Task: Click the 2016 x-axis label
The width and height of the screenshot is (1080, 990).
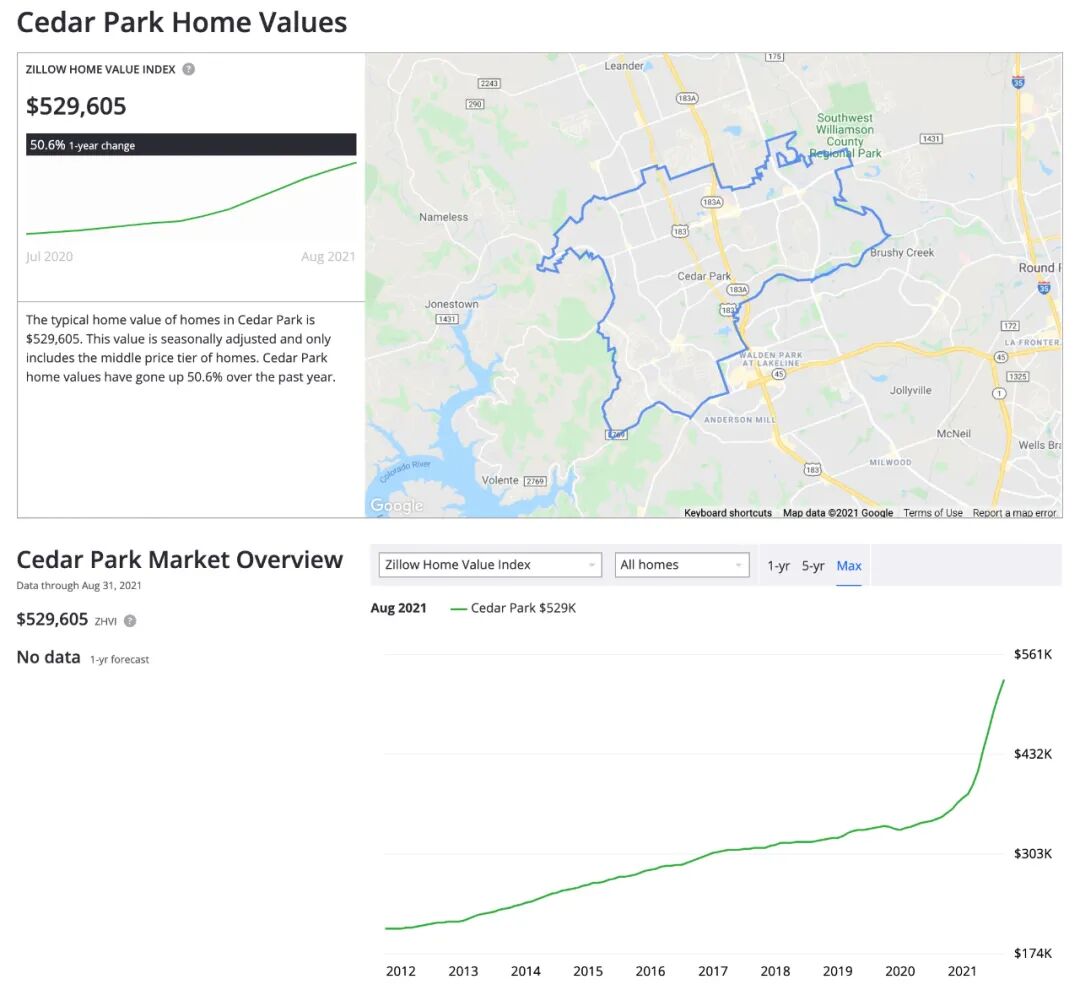Action: pyautogui.click(x=650, y=971)
